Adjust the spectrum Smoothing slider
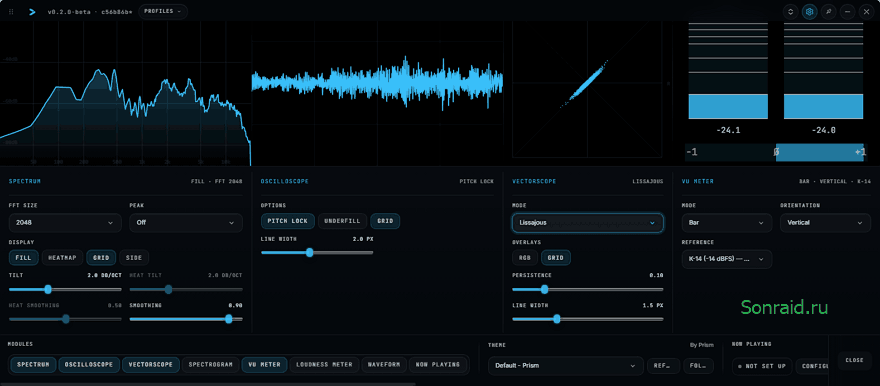880x386 pixels. coord(186,319)
